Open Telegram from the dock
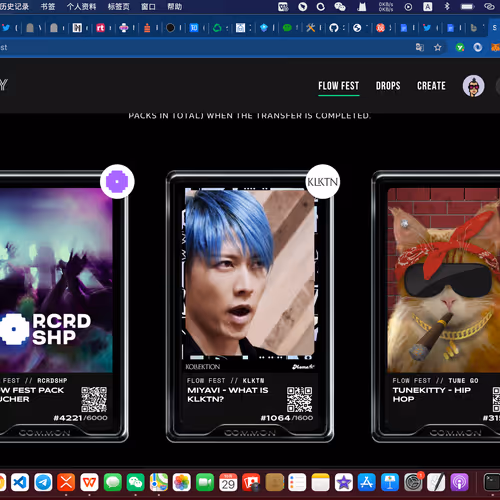 pyautogui.click(x=43, y=482)
